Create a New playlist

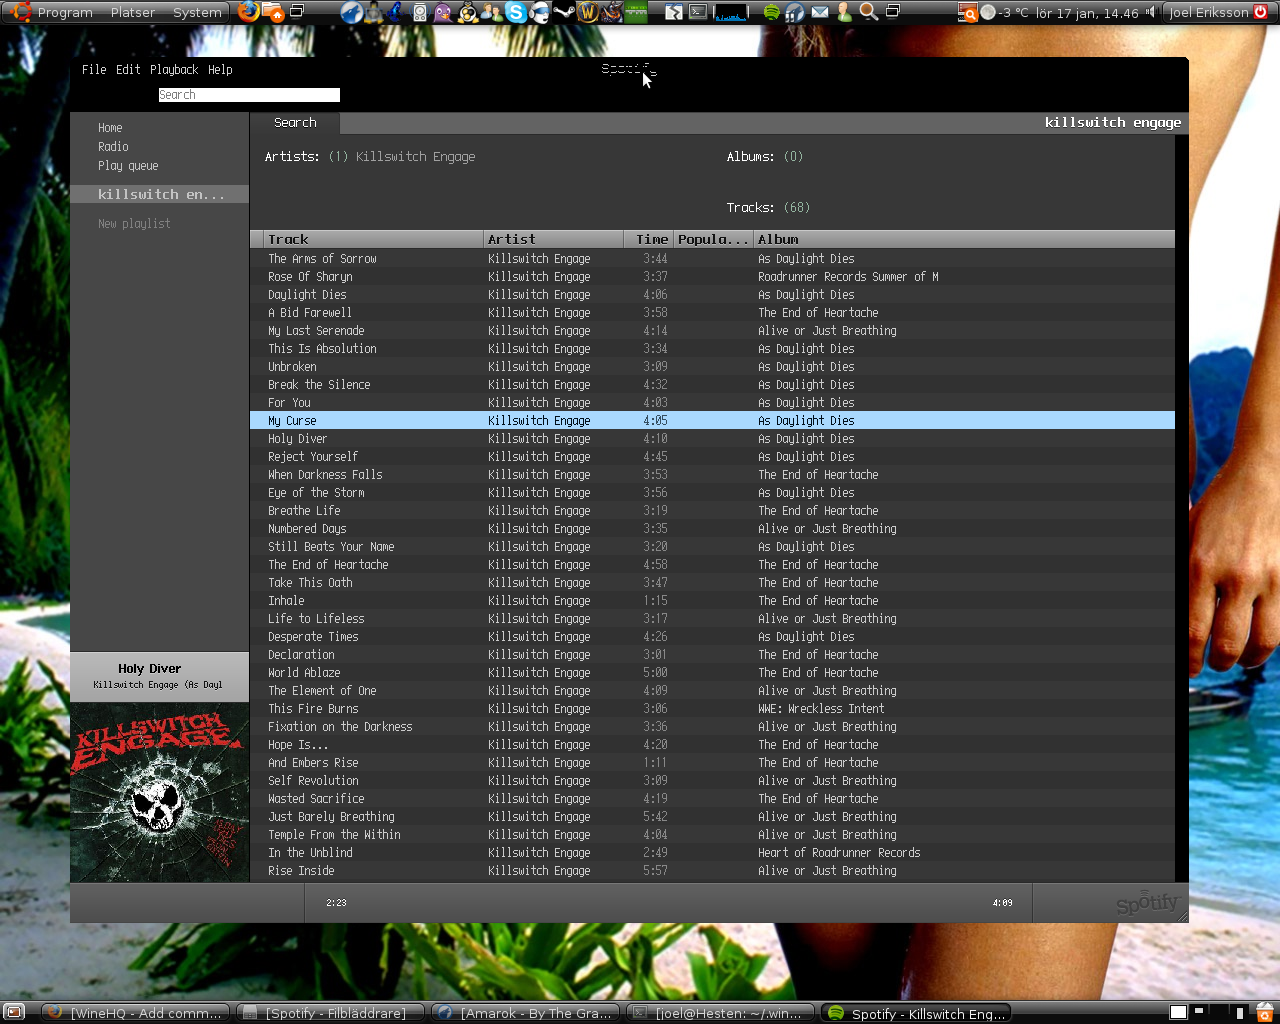(134, 224)
